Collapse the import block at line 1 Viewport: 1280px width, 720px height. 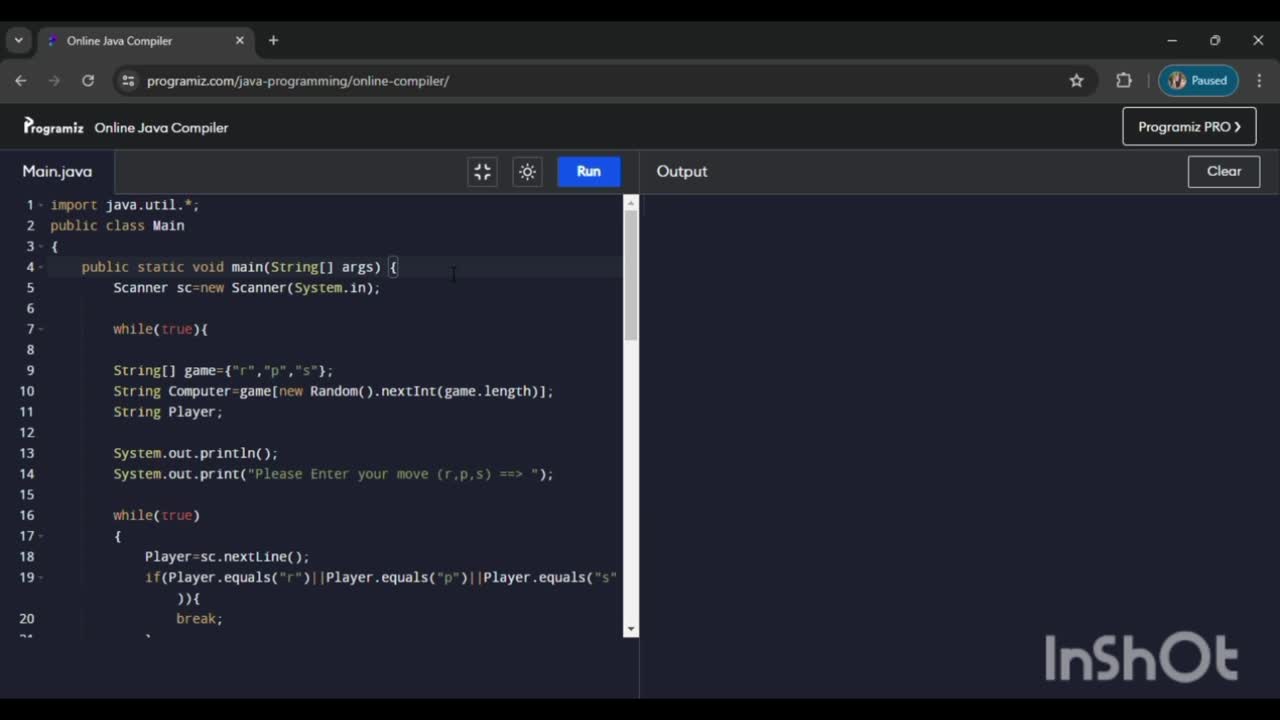point(41,205)
